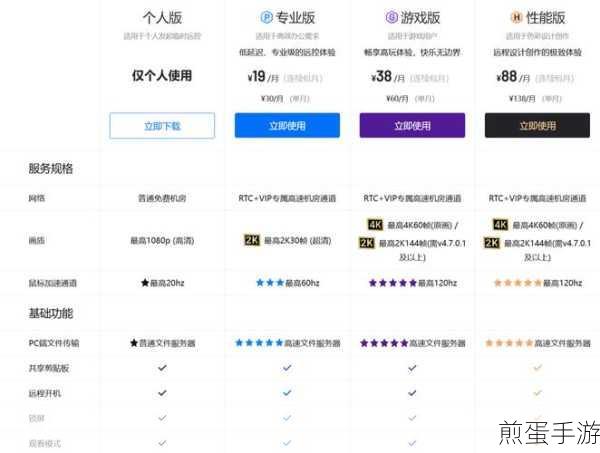
Task: Click the 远程开机 checkmark under 游戏版
Action: (412, 393)
